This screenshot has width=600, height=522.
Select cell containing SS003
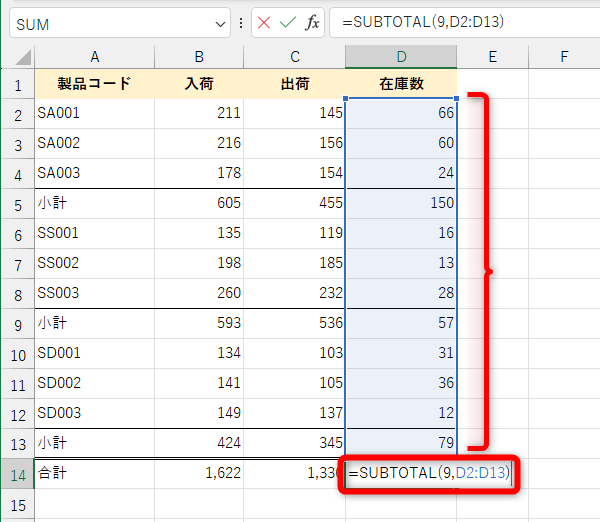coord(95,294)
